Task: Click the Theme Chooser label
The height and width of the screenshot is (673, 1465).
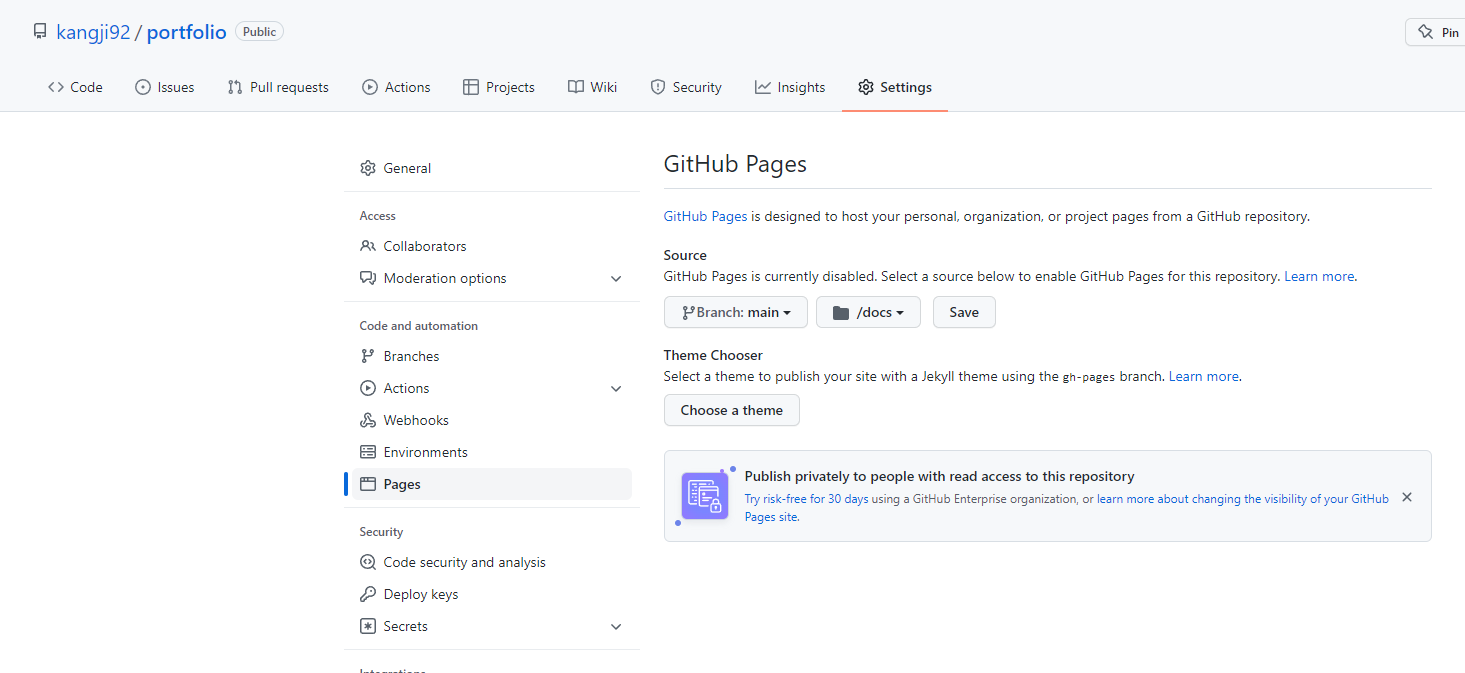Action: click(713, 355)
